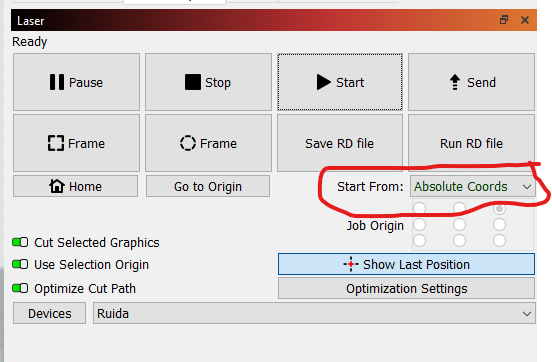
Task: Click the rectangular Frame button
Action: tap(76, 143)
